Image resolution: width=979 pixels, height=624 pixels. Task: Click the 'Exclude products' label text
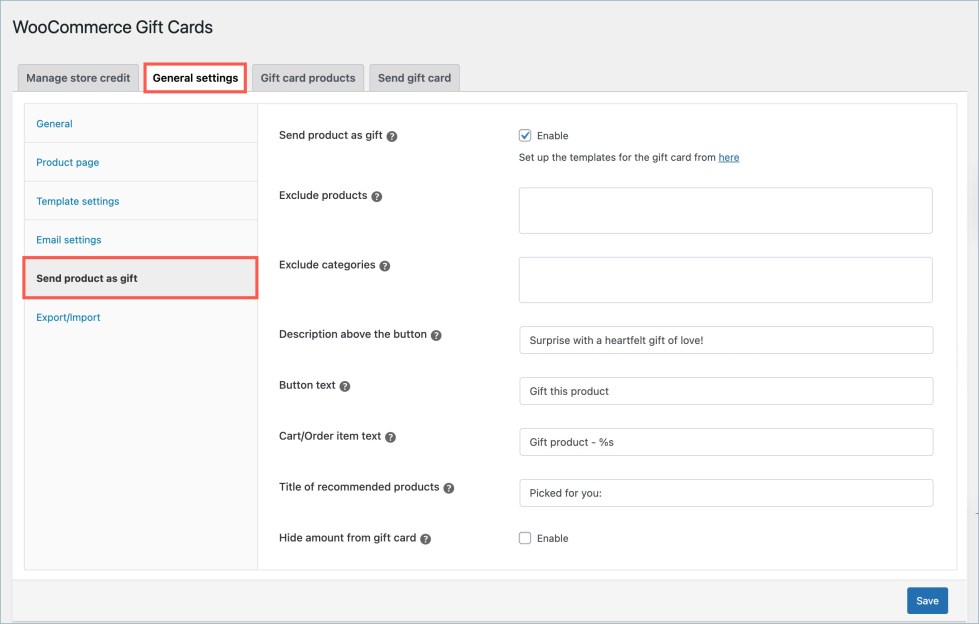pos(323,196)
